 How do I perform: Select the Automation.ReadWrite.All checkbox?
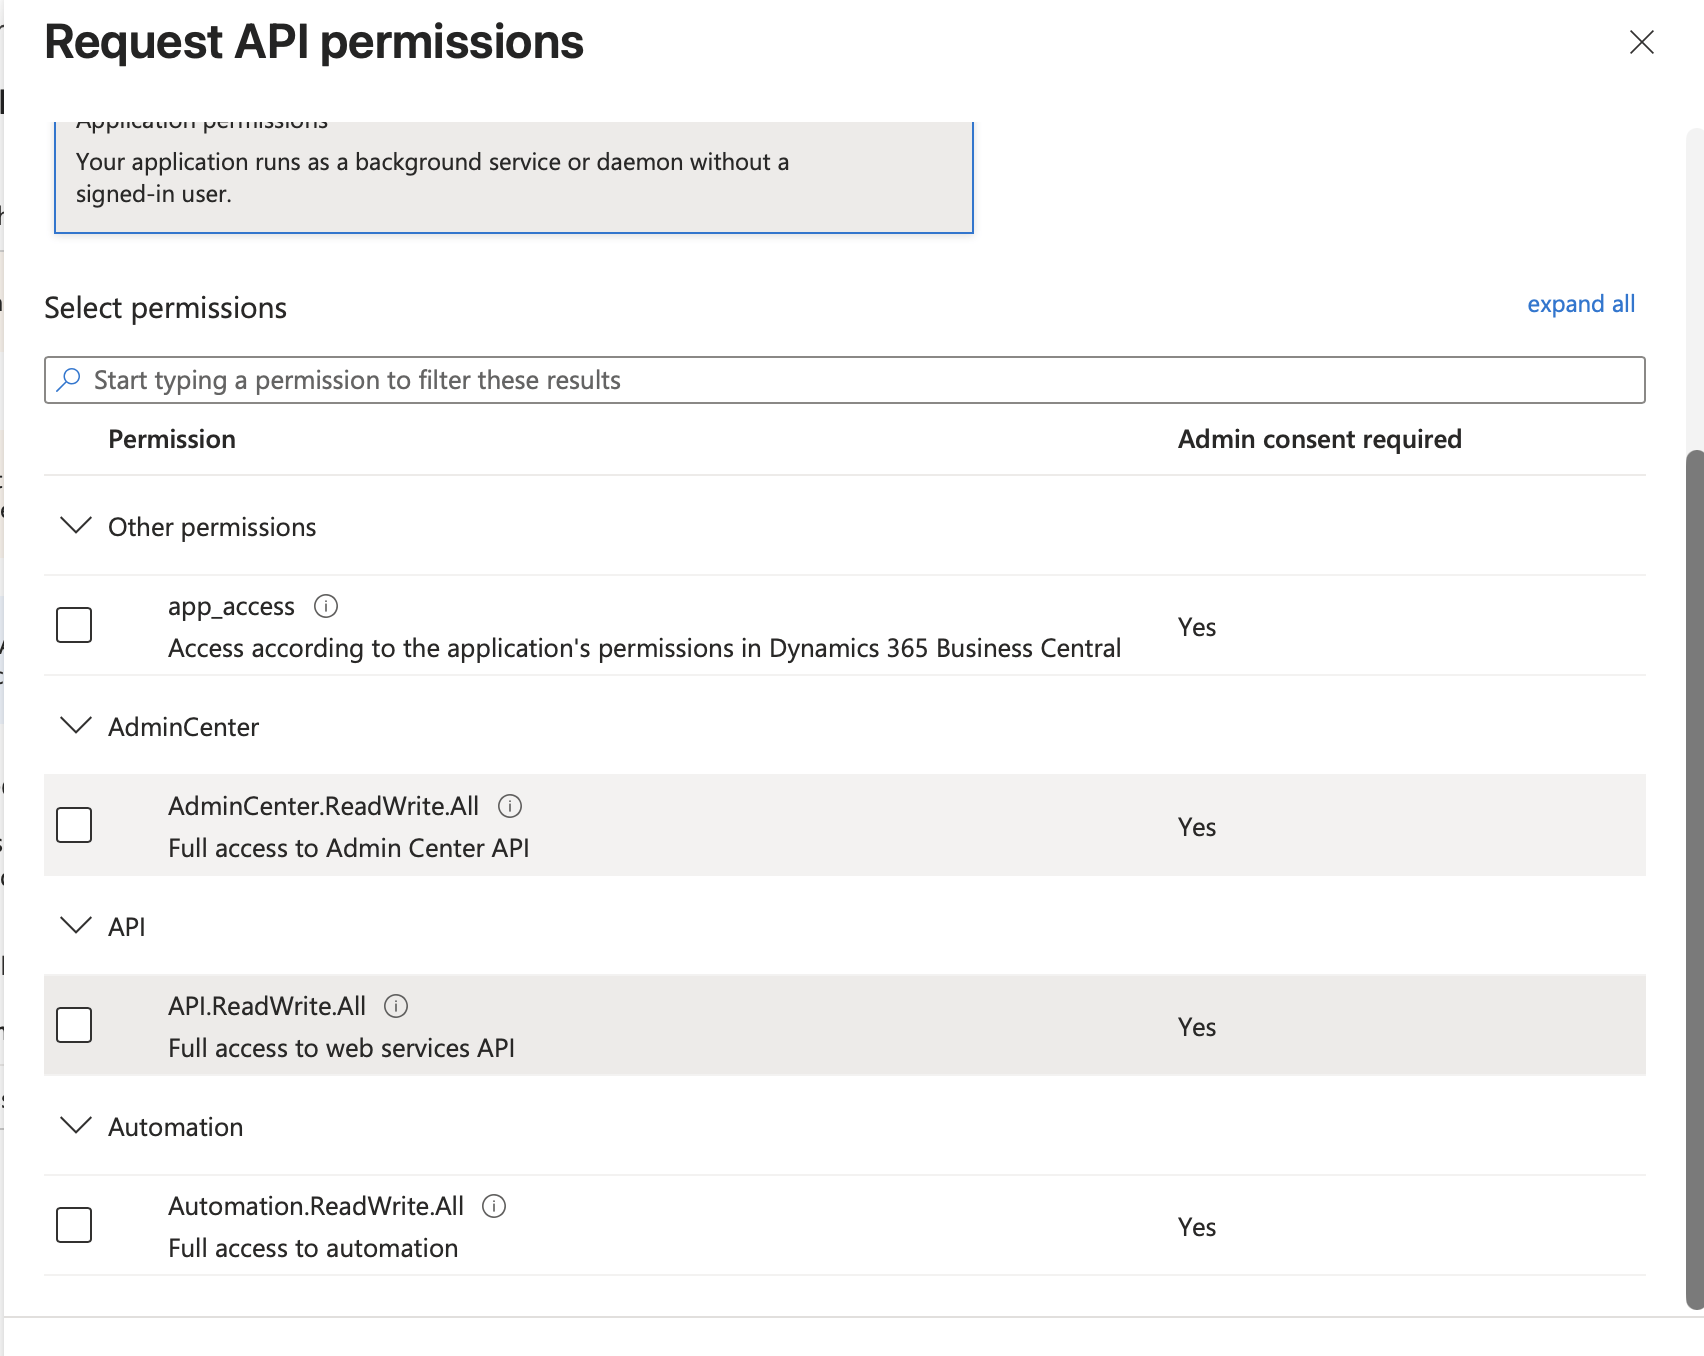click(74, 1225)
